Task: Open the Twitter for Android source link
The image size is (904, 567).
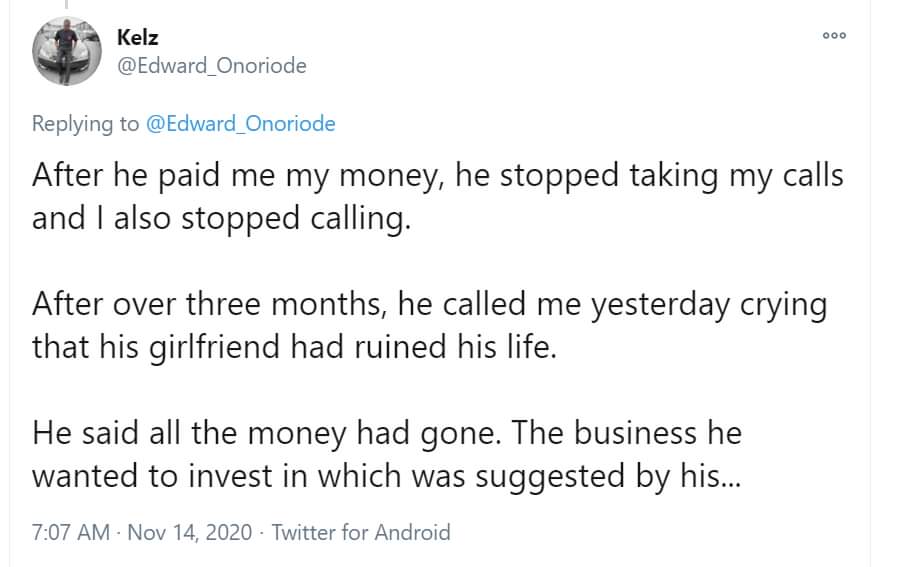Action: [361, 532]
